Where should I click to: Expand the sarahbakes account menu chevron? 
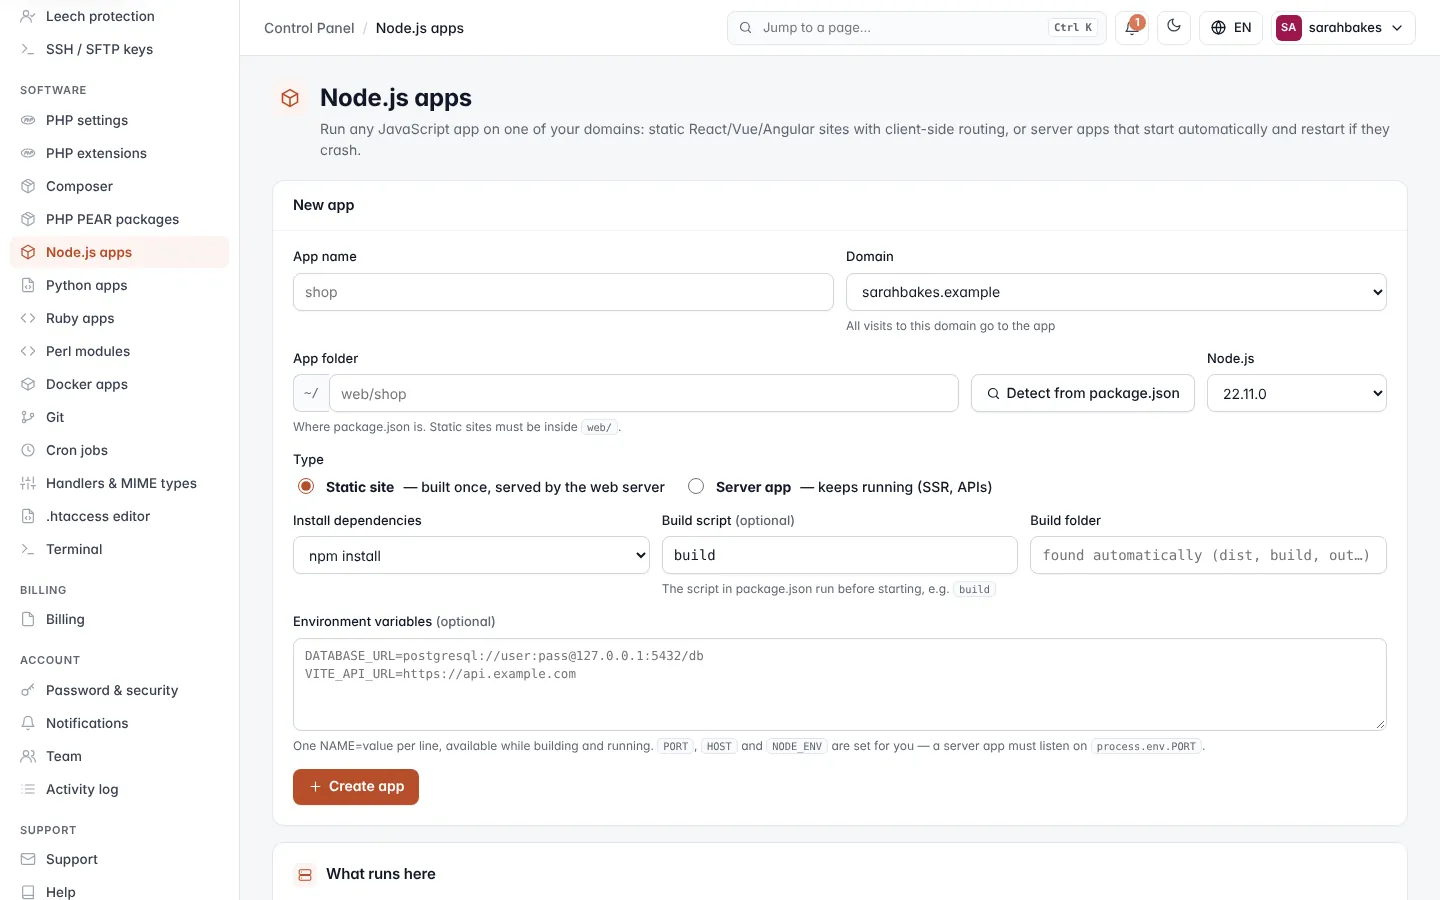tap(1398, 28)
